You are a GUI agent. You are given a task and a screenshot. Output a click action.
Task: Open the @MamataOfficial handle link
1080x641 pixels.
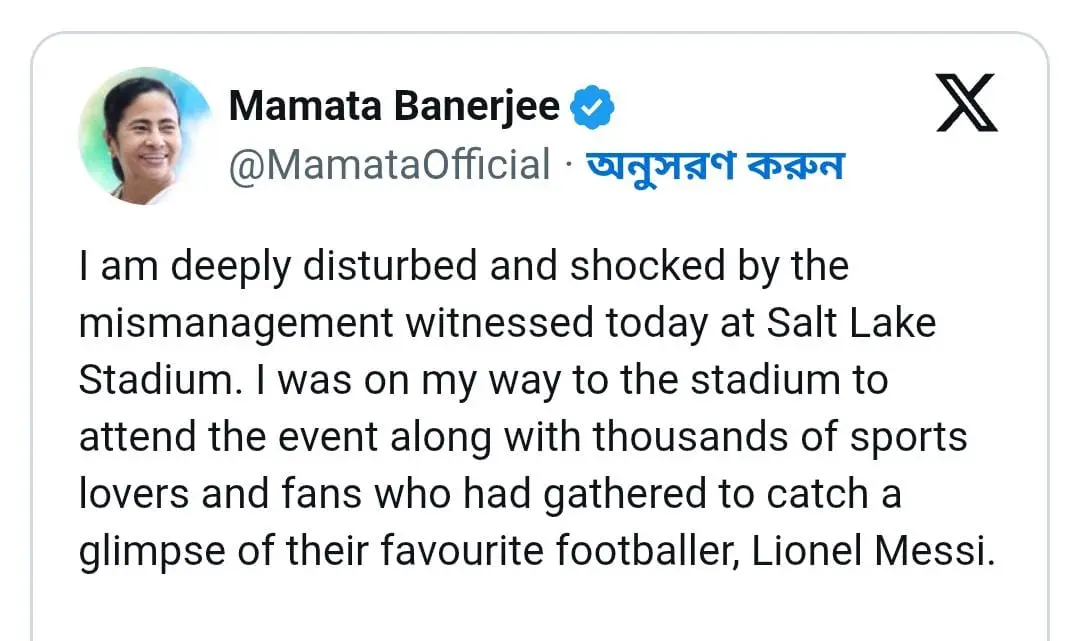pos(390,165)
